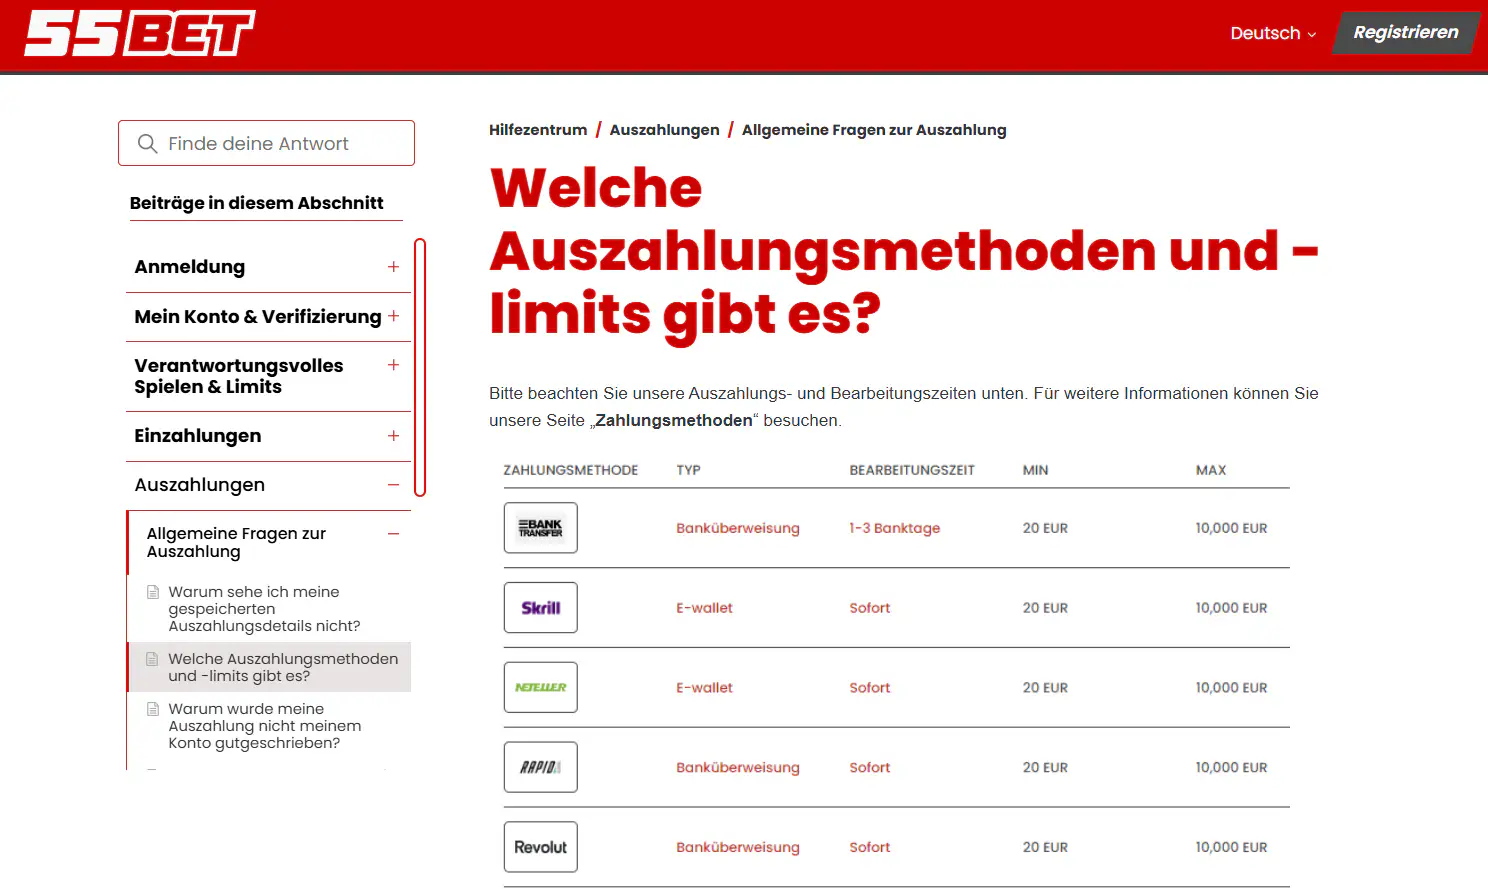This screenshot has height=889, width=1488.
Task: Click '10,000 EUR' in the Neteller row
Action: point(1231,688)
